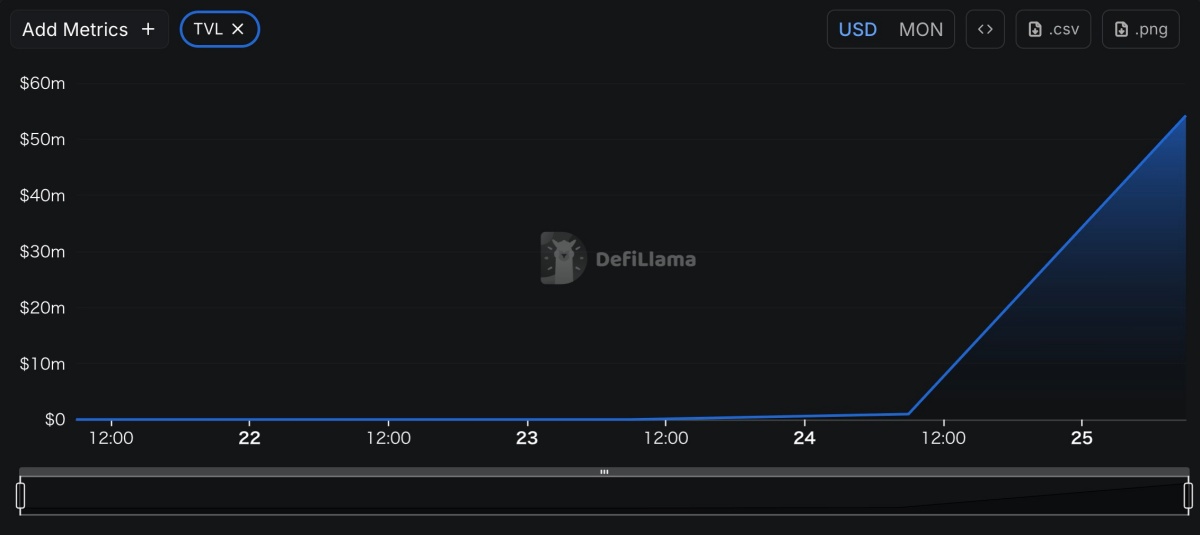Toggle the TVL metric chip
The height and width of the screenshot is (535, 1200).
point(208,29)
